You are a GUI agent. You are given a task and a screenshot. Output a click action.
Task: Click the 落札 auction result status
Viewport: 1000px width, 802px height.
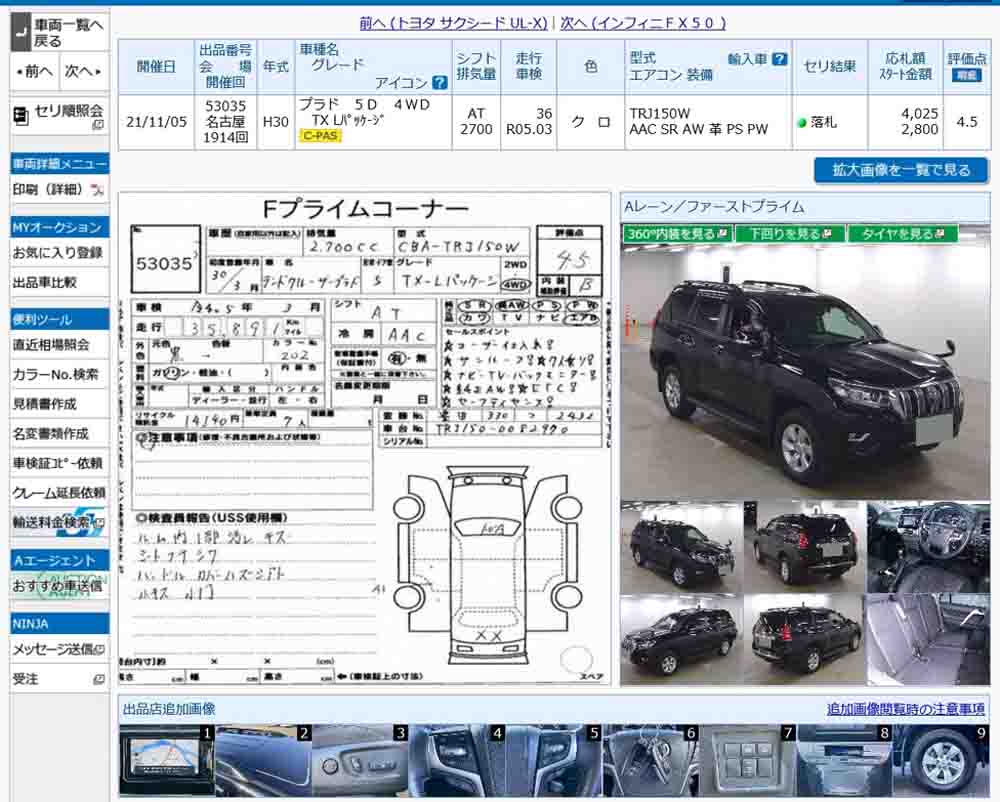pyautogui.click(x=823, y=122)
